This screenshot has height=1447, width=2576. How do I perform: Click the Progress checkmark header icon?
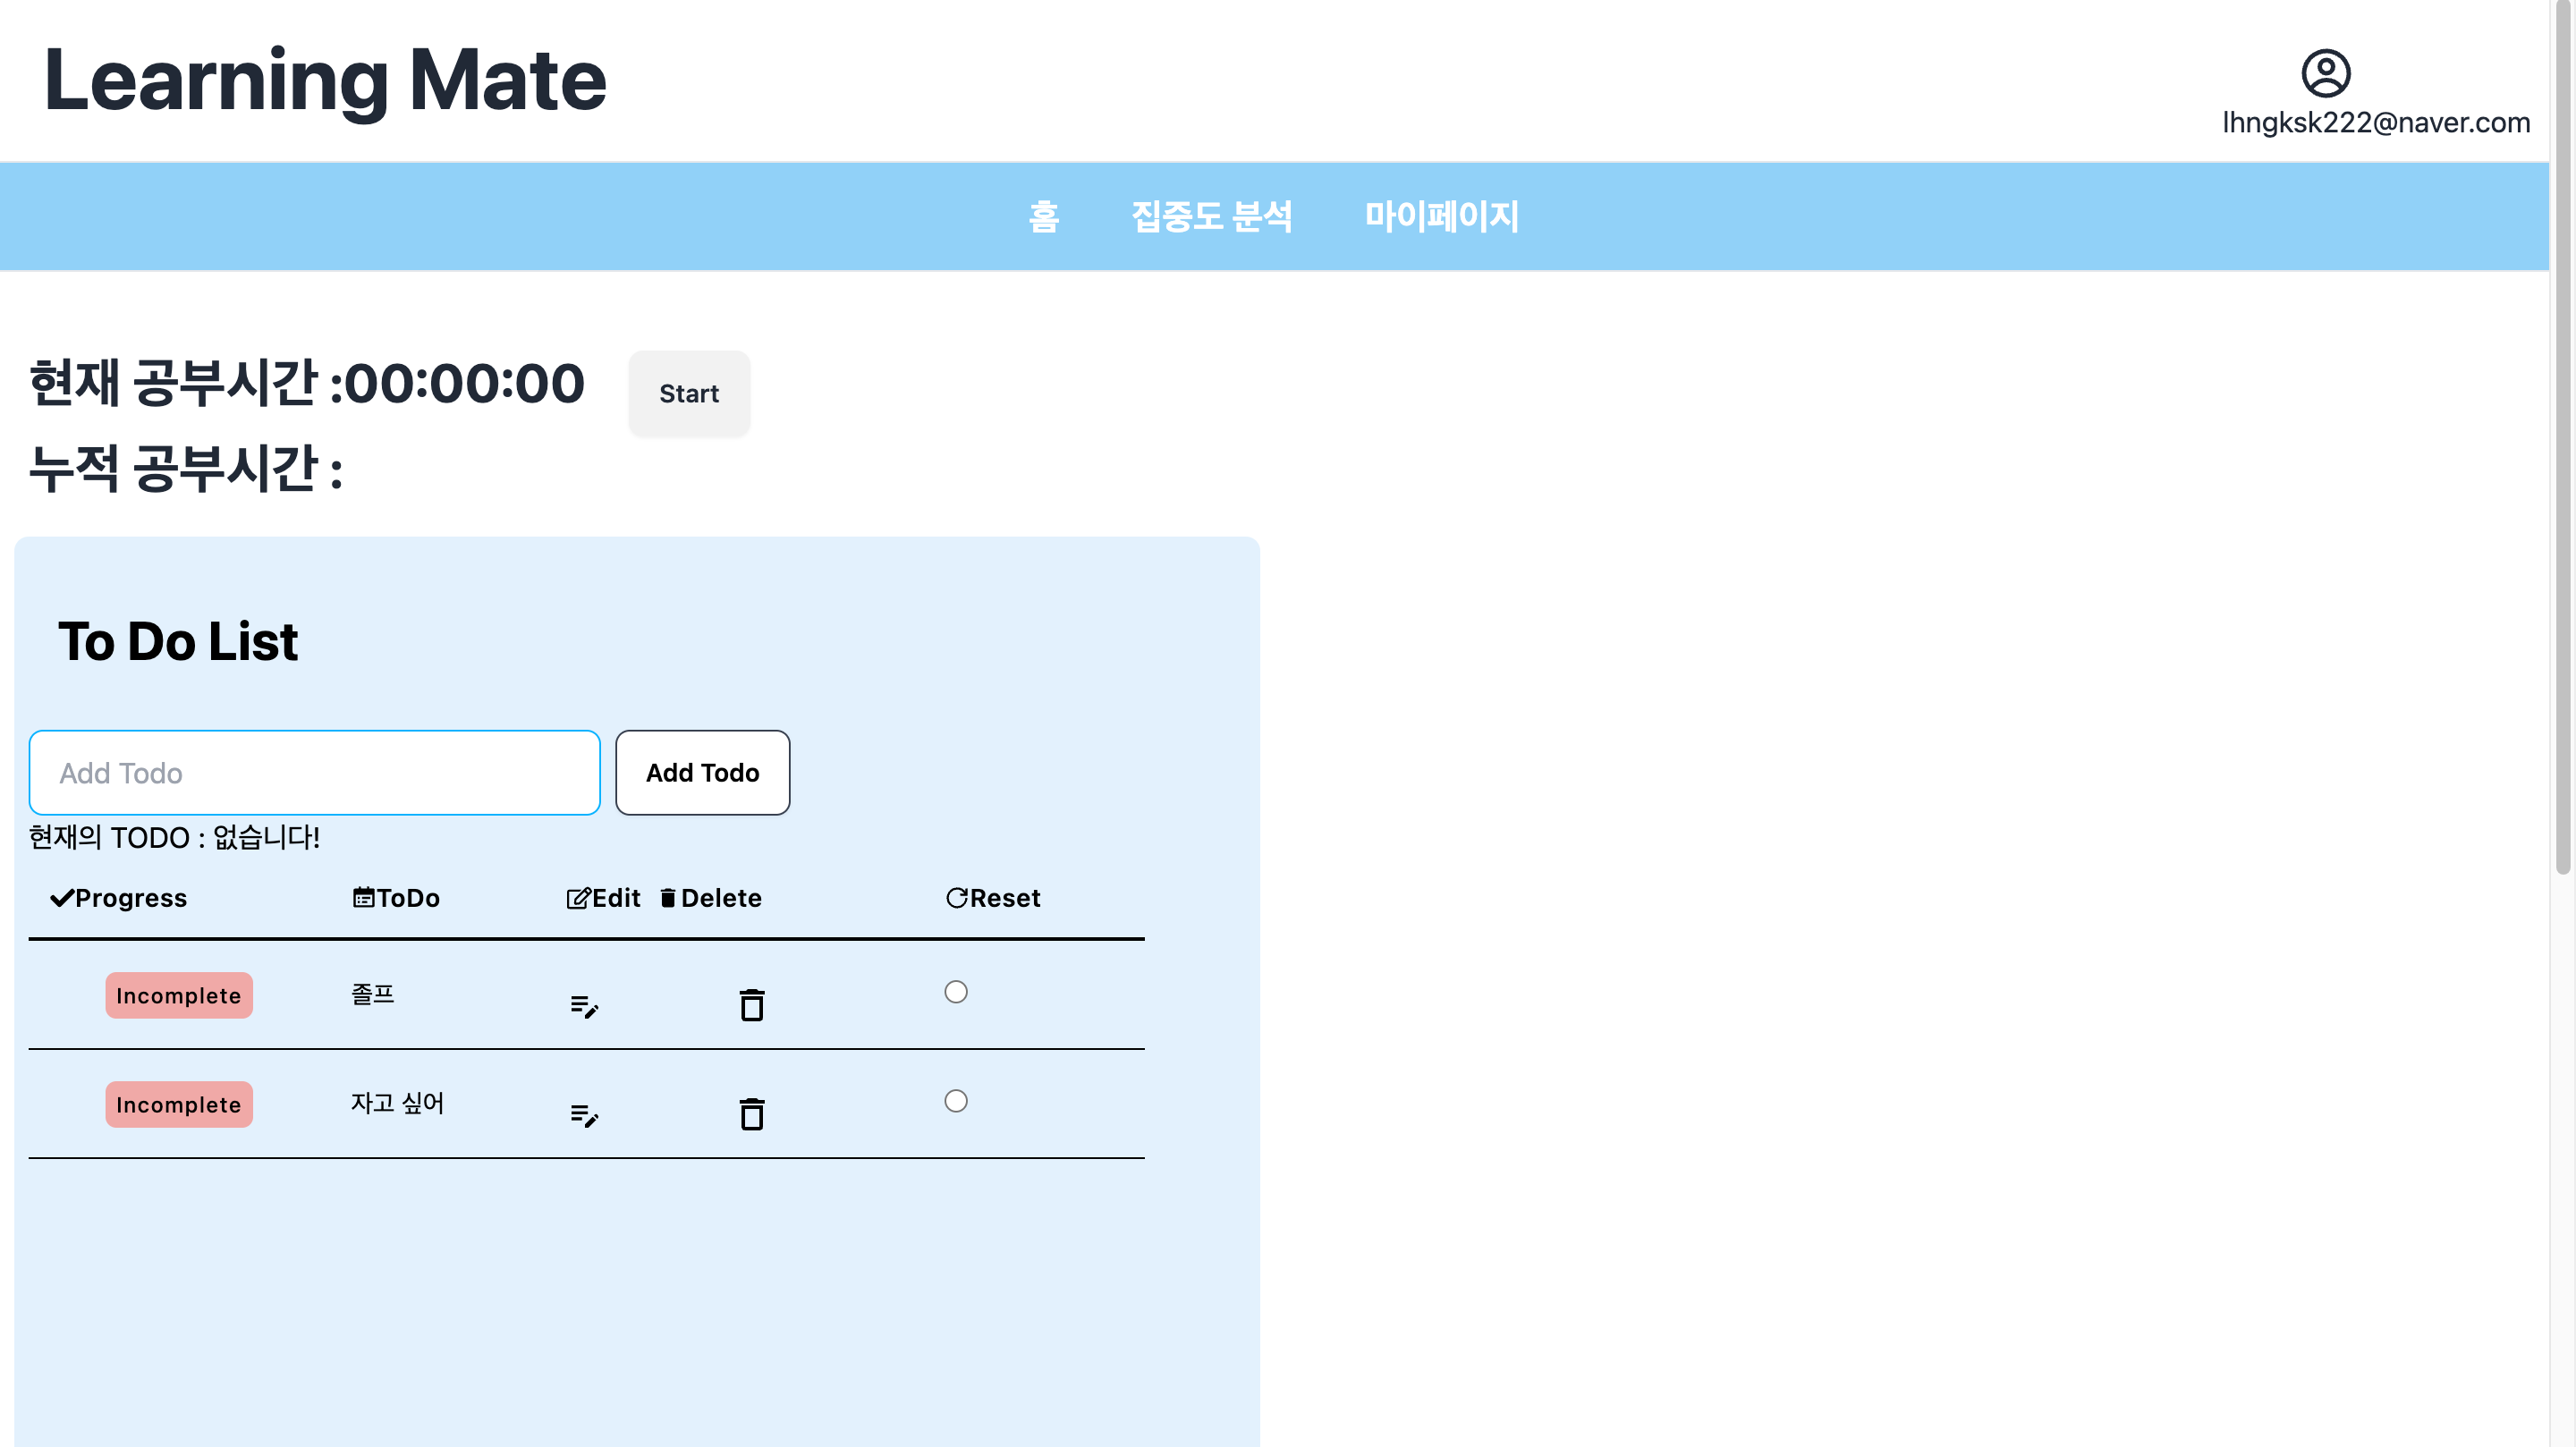pos(62,898)
